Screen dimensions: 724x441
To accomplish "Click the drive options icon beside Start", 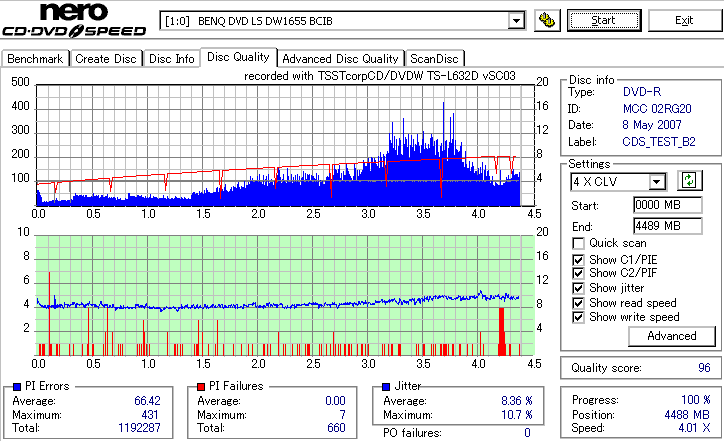I will (x=547, y=20).
